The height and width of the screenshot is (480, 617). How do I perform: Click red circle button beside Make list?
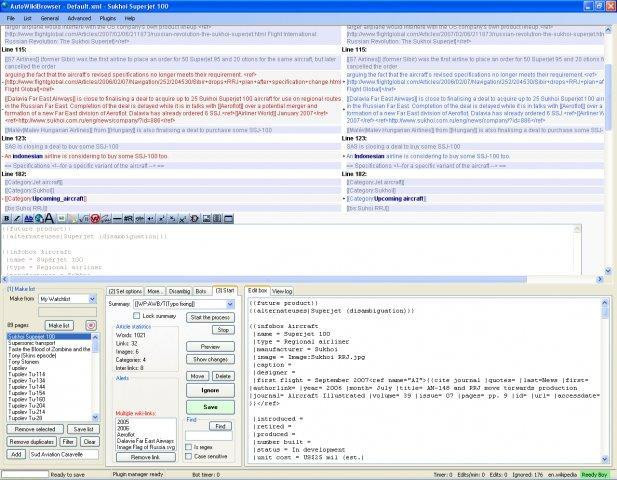coord(91,325)
